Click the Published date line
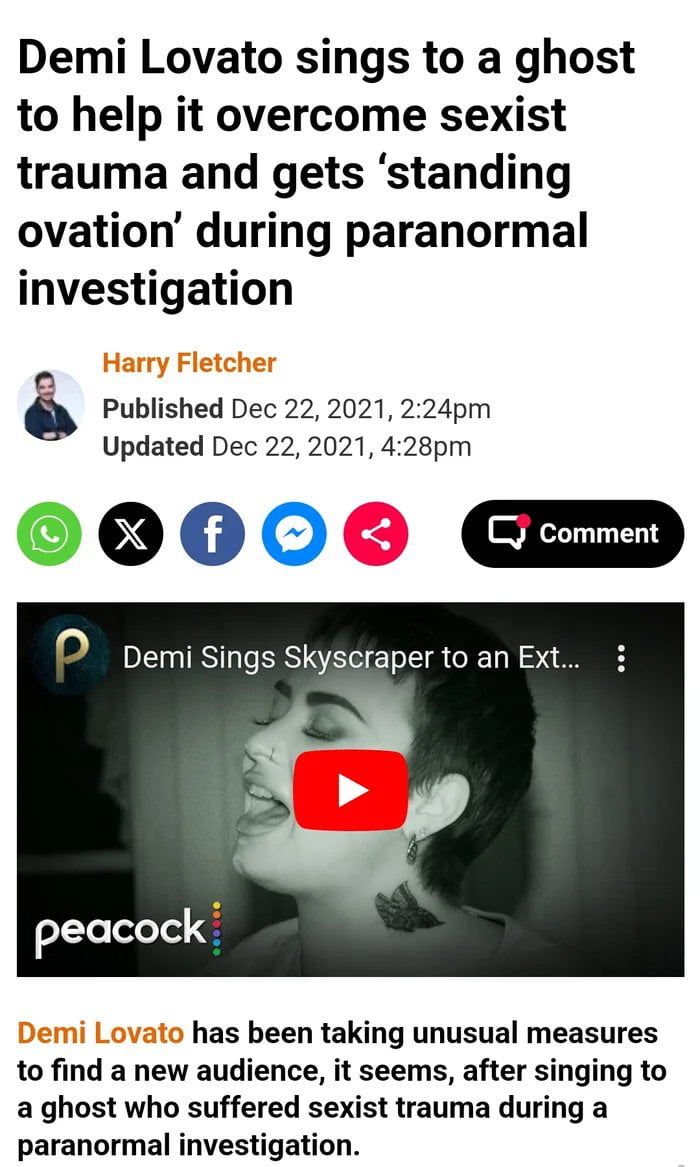700x1167 pixels. coord(296,409)
